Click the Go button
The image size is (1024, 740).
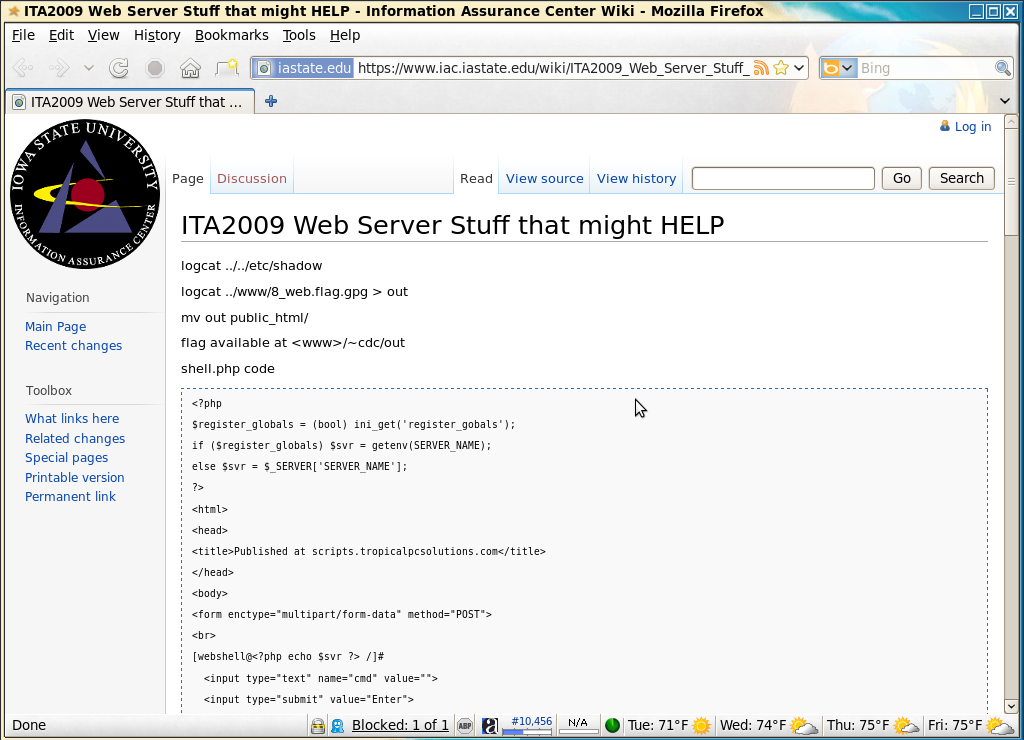(x=902, y=178)
